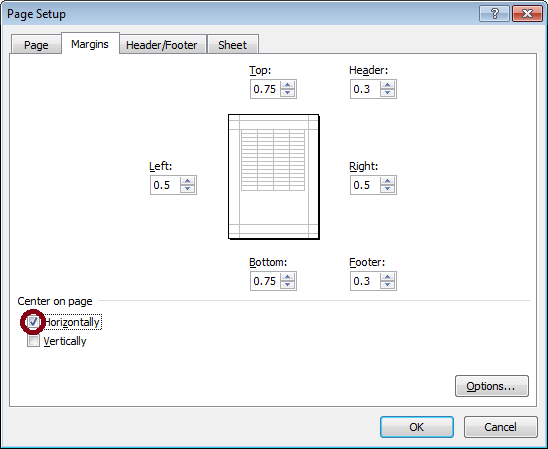This screenshot has width=548, height=449.
Task: Uncheck the Horizontally centering checkbox
Action: click(33, 322)
